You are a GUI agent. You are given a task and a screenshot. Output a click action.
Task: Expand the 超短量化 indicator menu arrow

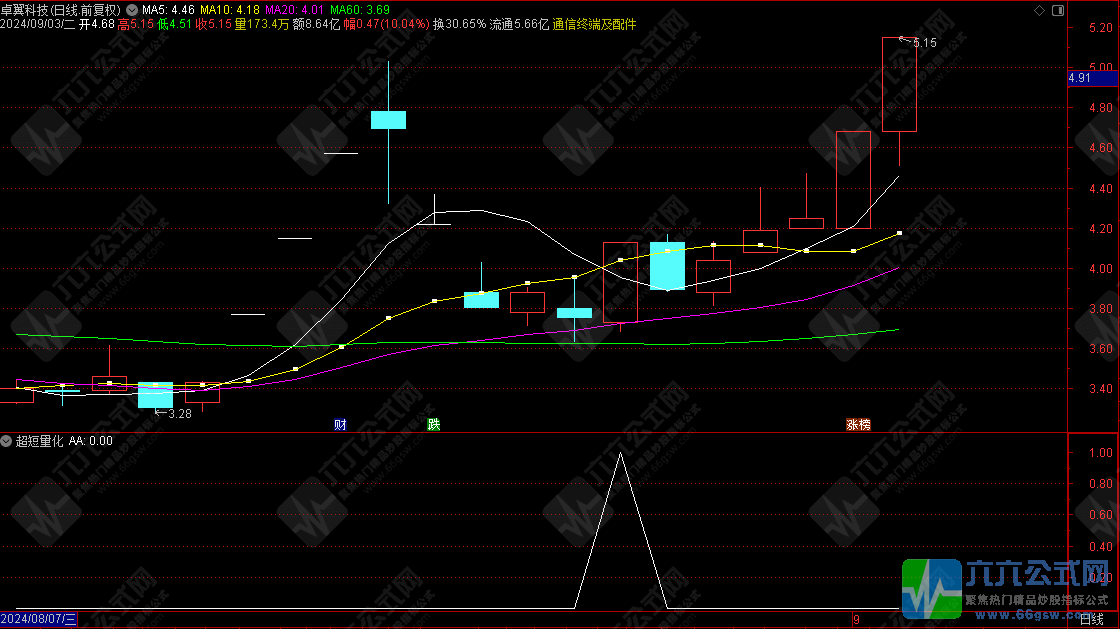pyautogui.click(x=6, y=441)
